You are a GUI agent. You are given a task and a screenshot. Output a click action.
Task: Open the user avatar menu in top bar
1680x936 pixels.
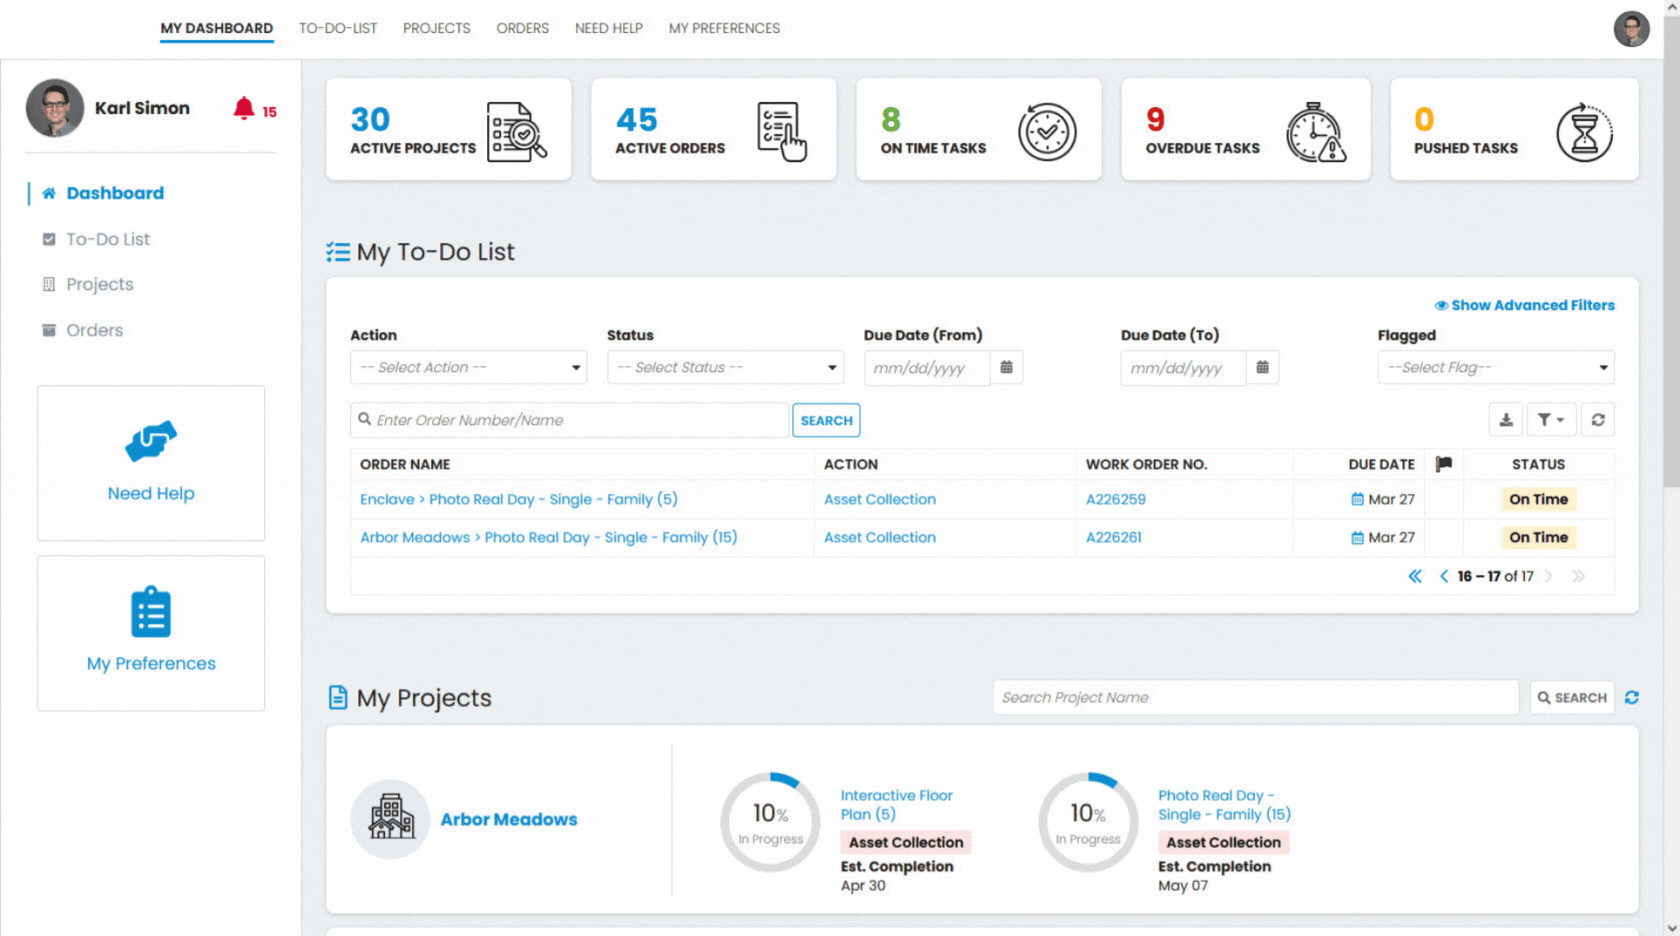point(1631,29)
